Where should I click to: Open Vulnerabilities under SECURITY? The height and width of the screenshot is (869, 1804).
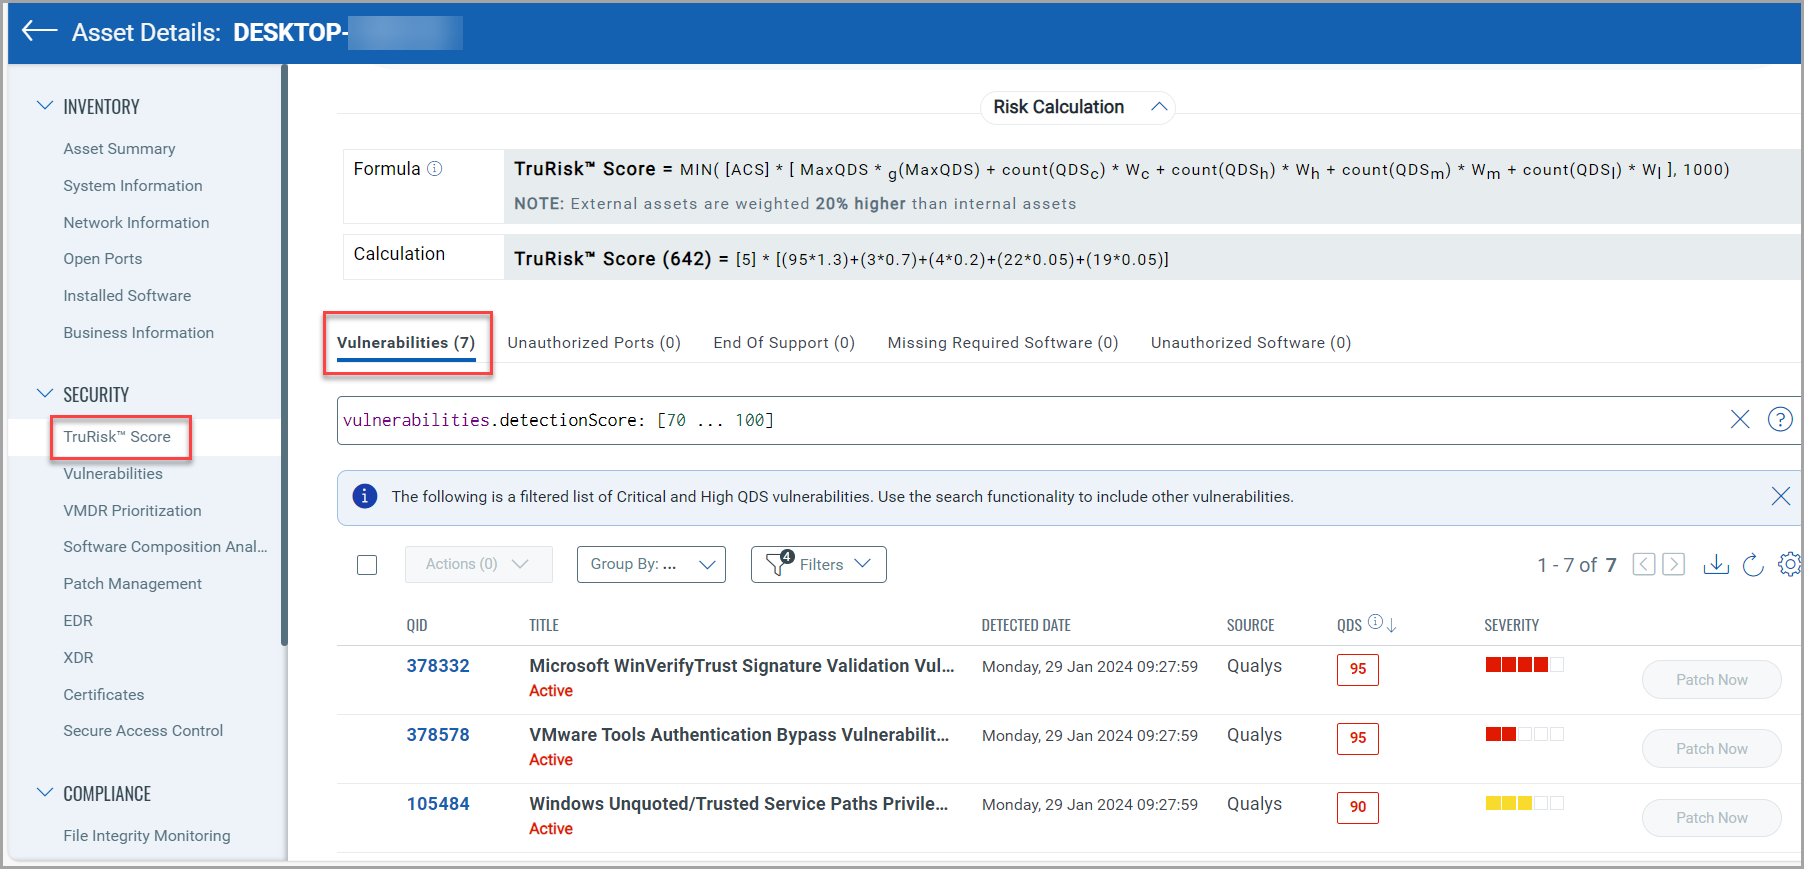113,473
